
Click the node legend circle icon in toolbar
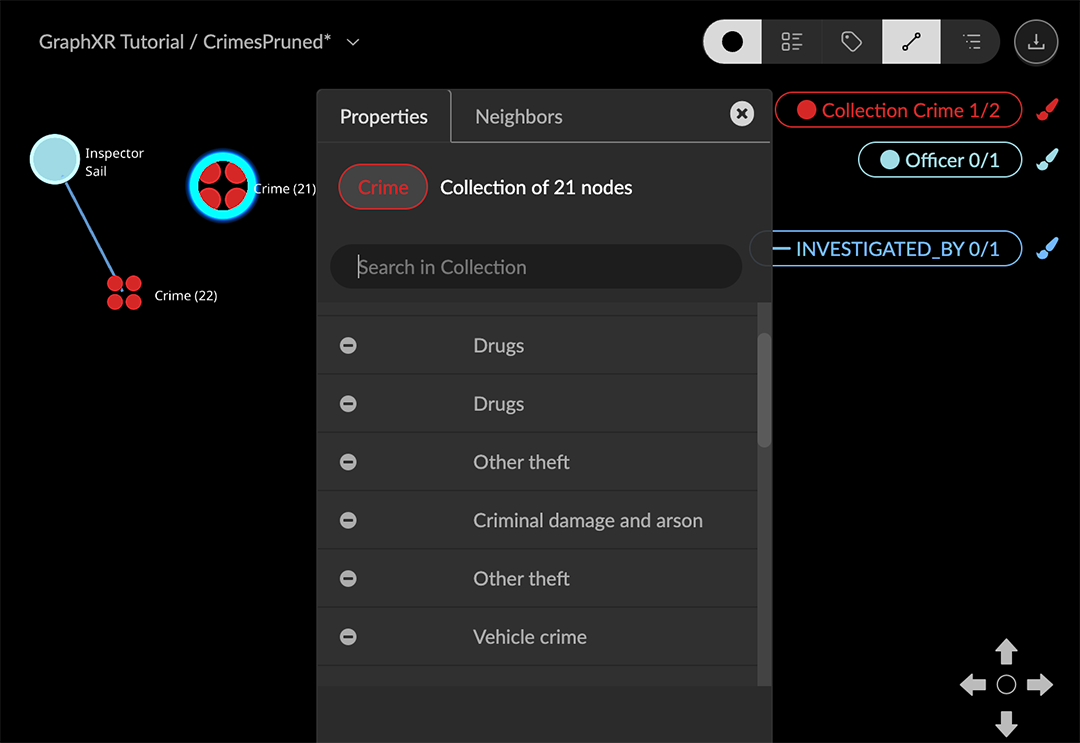pos(733,42)
